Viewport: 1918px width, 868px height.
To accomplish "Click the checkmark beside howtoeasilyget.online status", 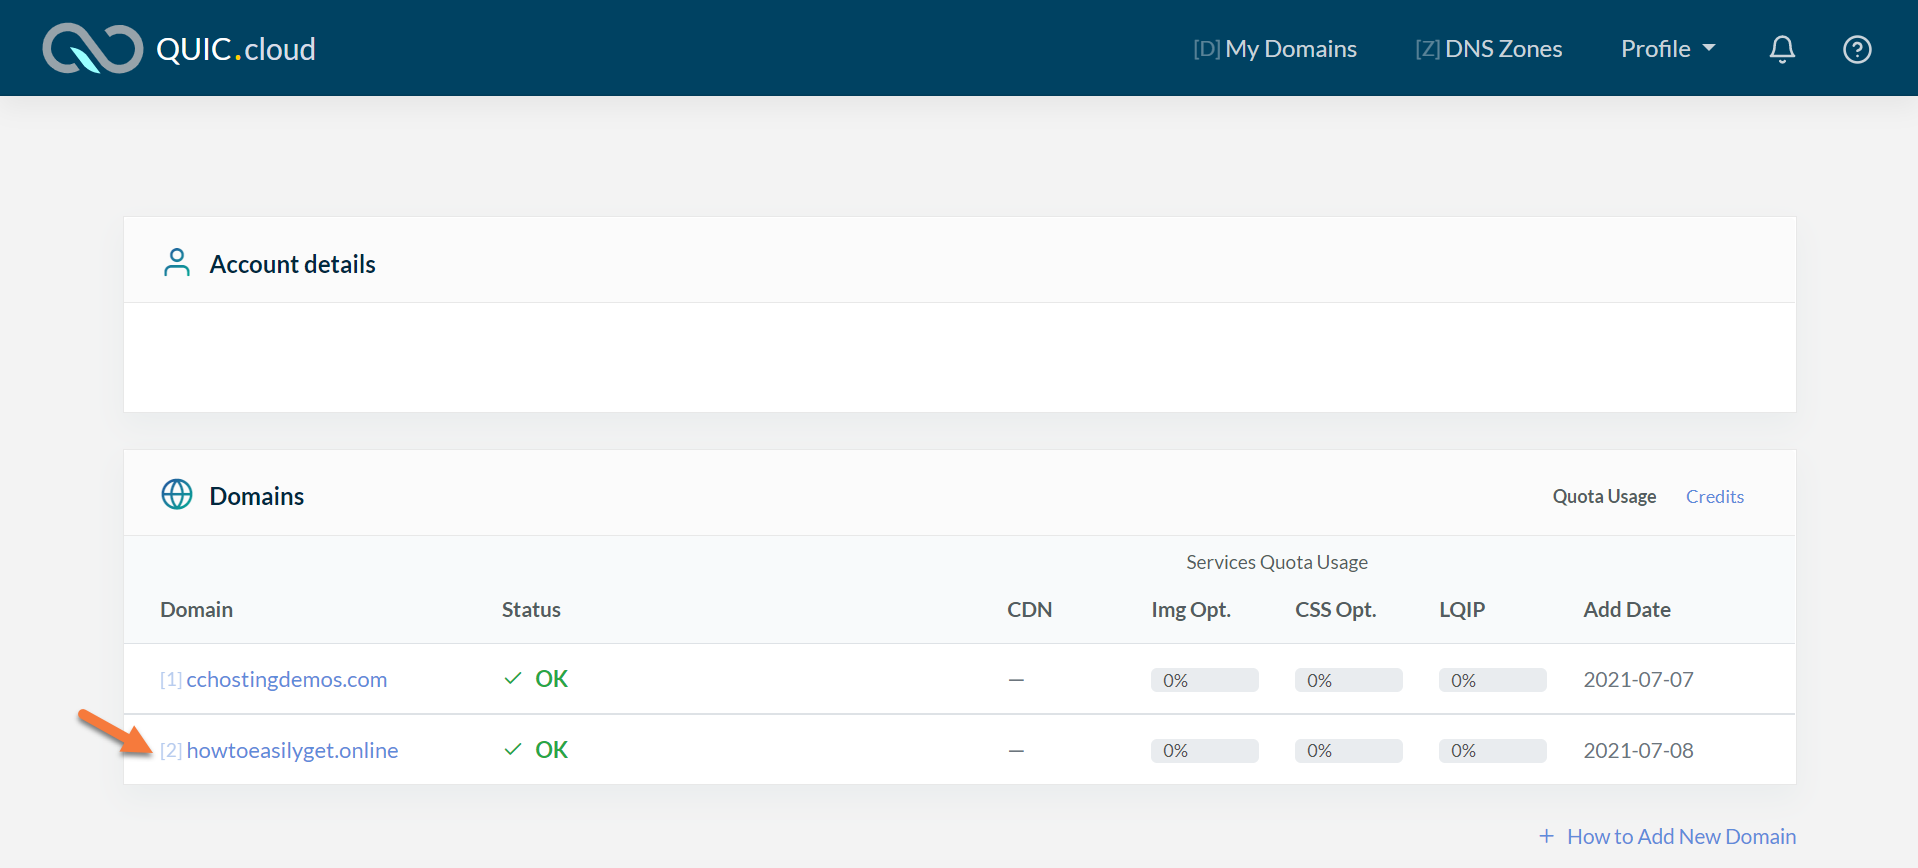I will [513, 750].
